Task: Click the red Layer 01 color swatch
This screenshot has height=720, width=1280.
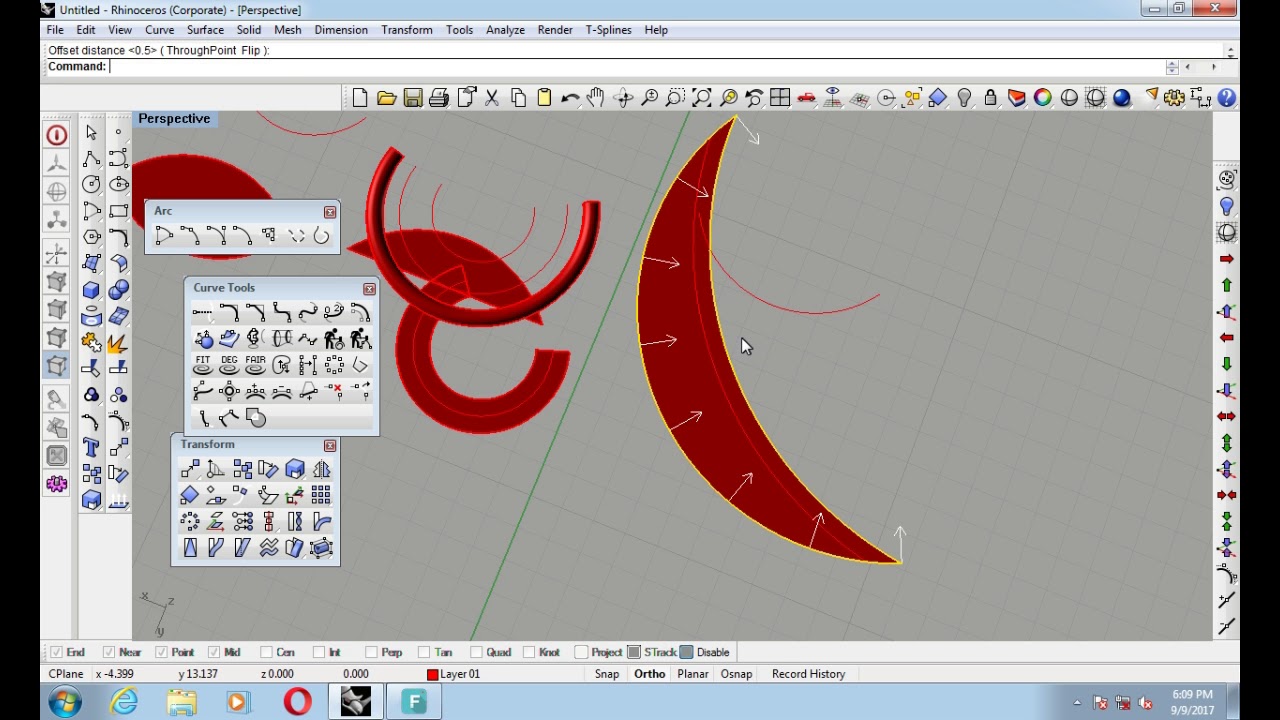Action: [x=433, y=674]
